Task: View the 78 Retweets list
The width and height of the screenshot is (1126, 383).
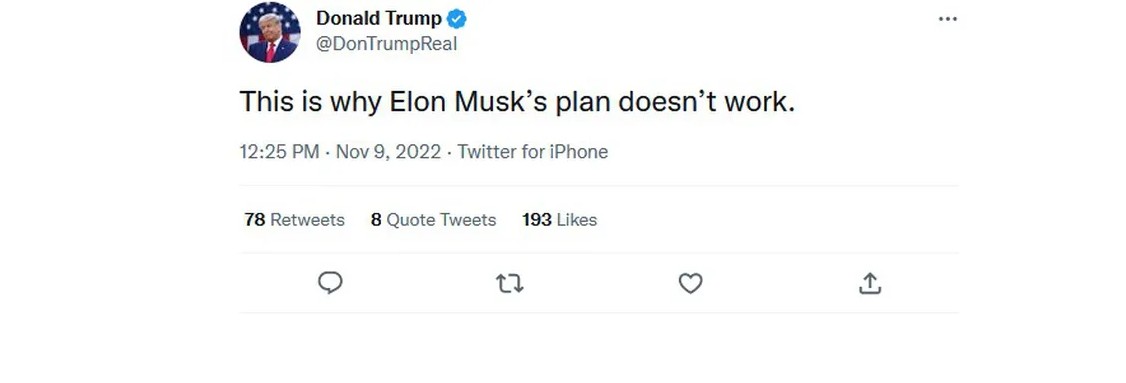Action: pyautogui.click(x=294, y=220)
